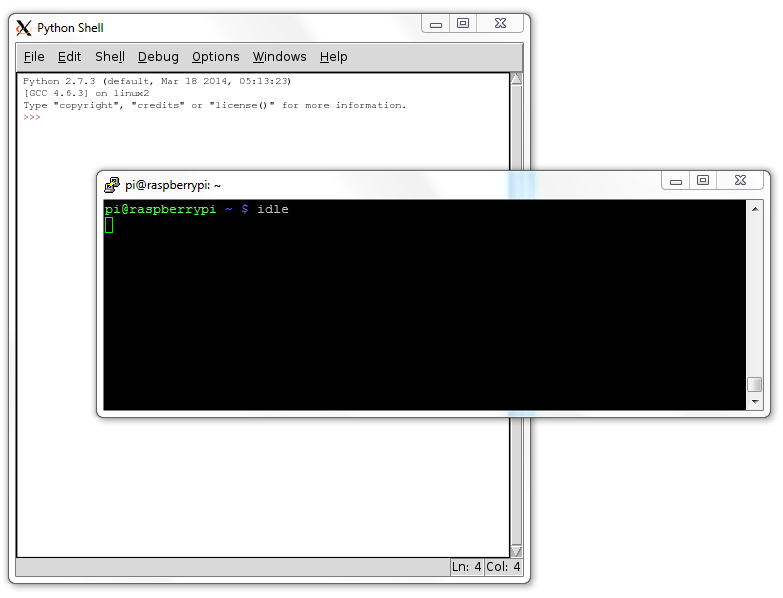The height and width of the screenshot is (598, 783).
Task: Click the terminal scrollbar down arrow
Action: point(755,402)
